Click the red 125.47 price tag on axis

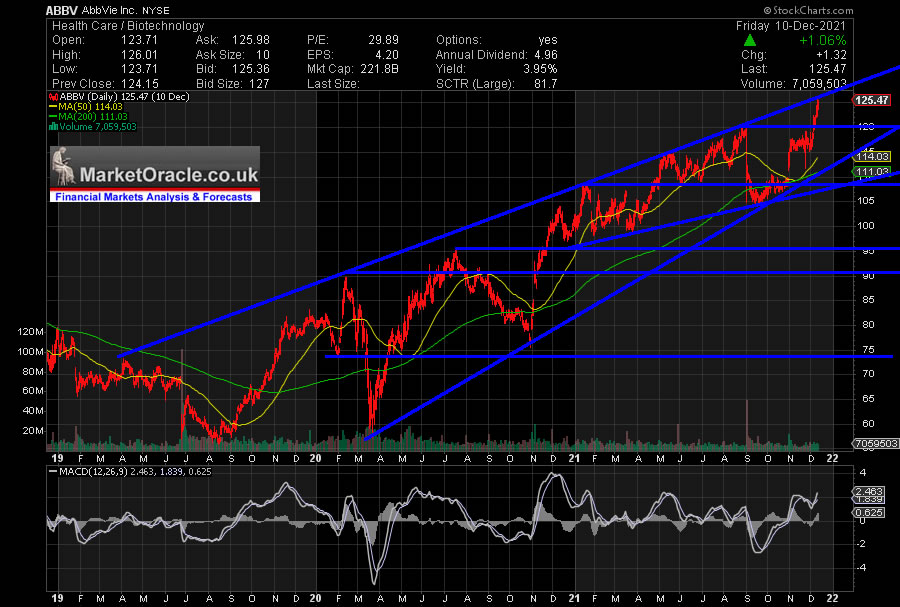point(871,100)
